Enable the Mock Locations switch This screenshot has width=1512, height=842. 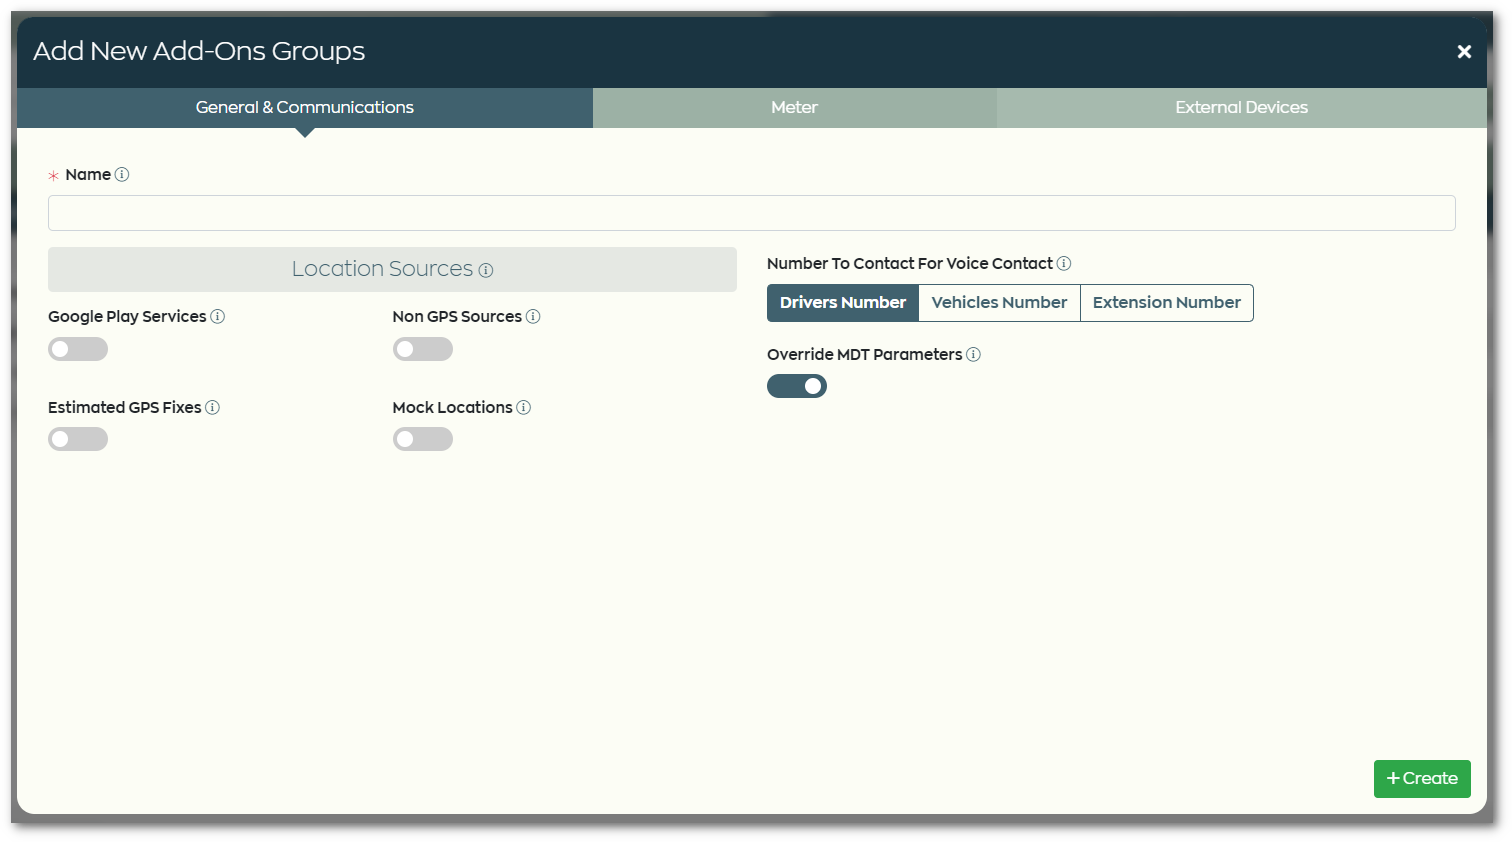[x=423, y=439]
